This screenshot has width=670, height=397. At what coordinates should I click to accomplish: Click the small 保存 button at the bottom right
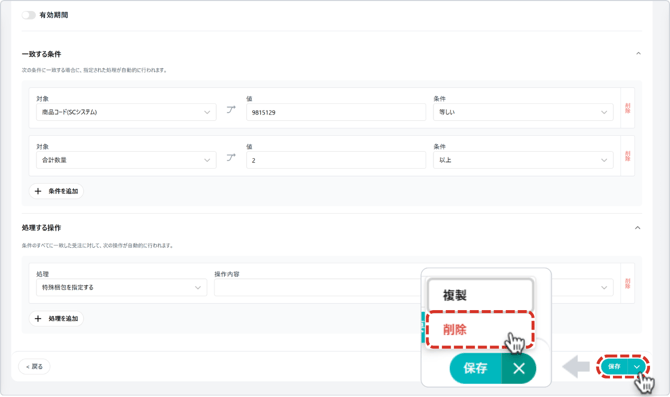614,367
